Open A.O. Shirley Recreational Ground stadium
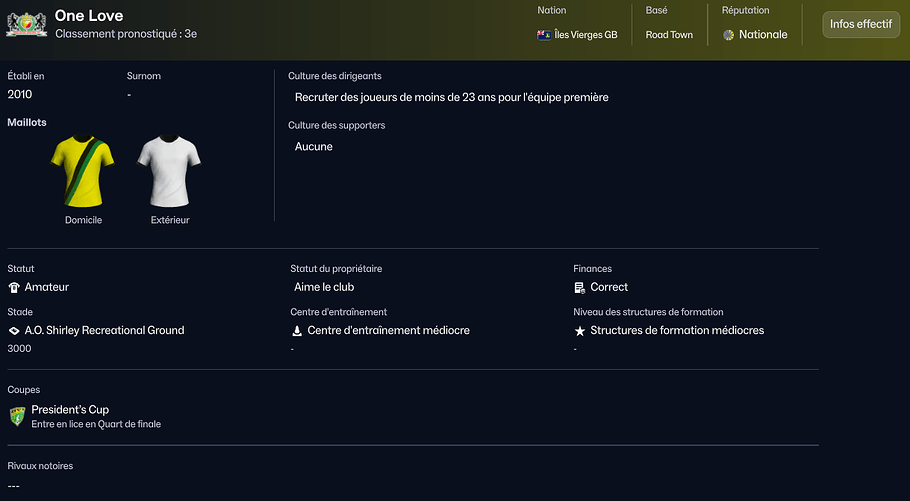The image size is (910, 501). pos(104,331)
